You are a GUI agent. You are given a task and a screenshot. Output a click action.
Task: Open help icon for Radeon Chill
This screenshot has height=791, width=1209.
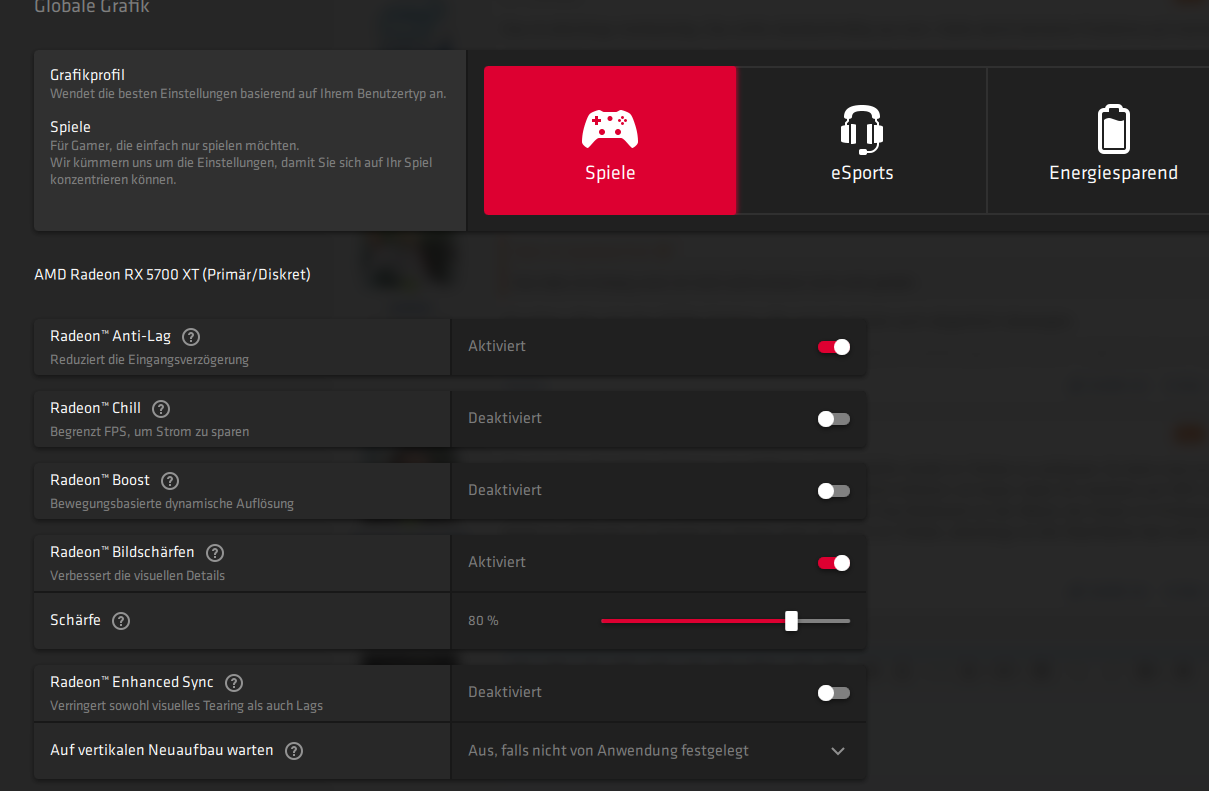pyautogui.click(x=161, y=409)
